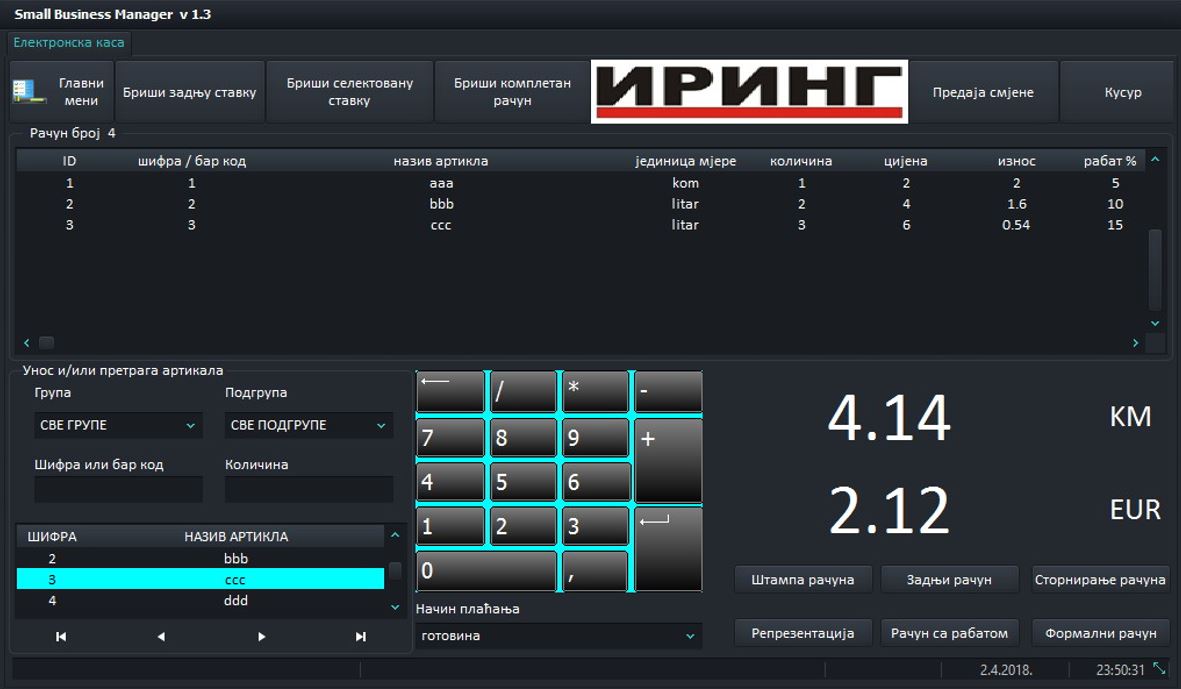Image resolution: width=1181 pixels, height=689 pixels.
Task: Click Сторнирање рачуна button
Action: (x=1100, y=580)
